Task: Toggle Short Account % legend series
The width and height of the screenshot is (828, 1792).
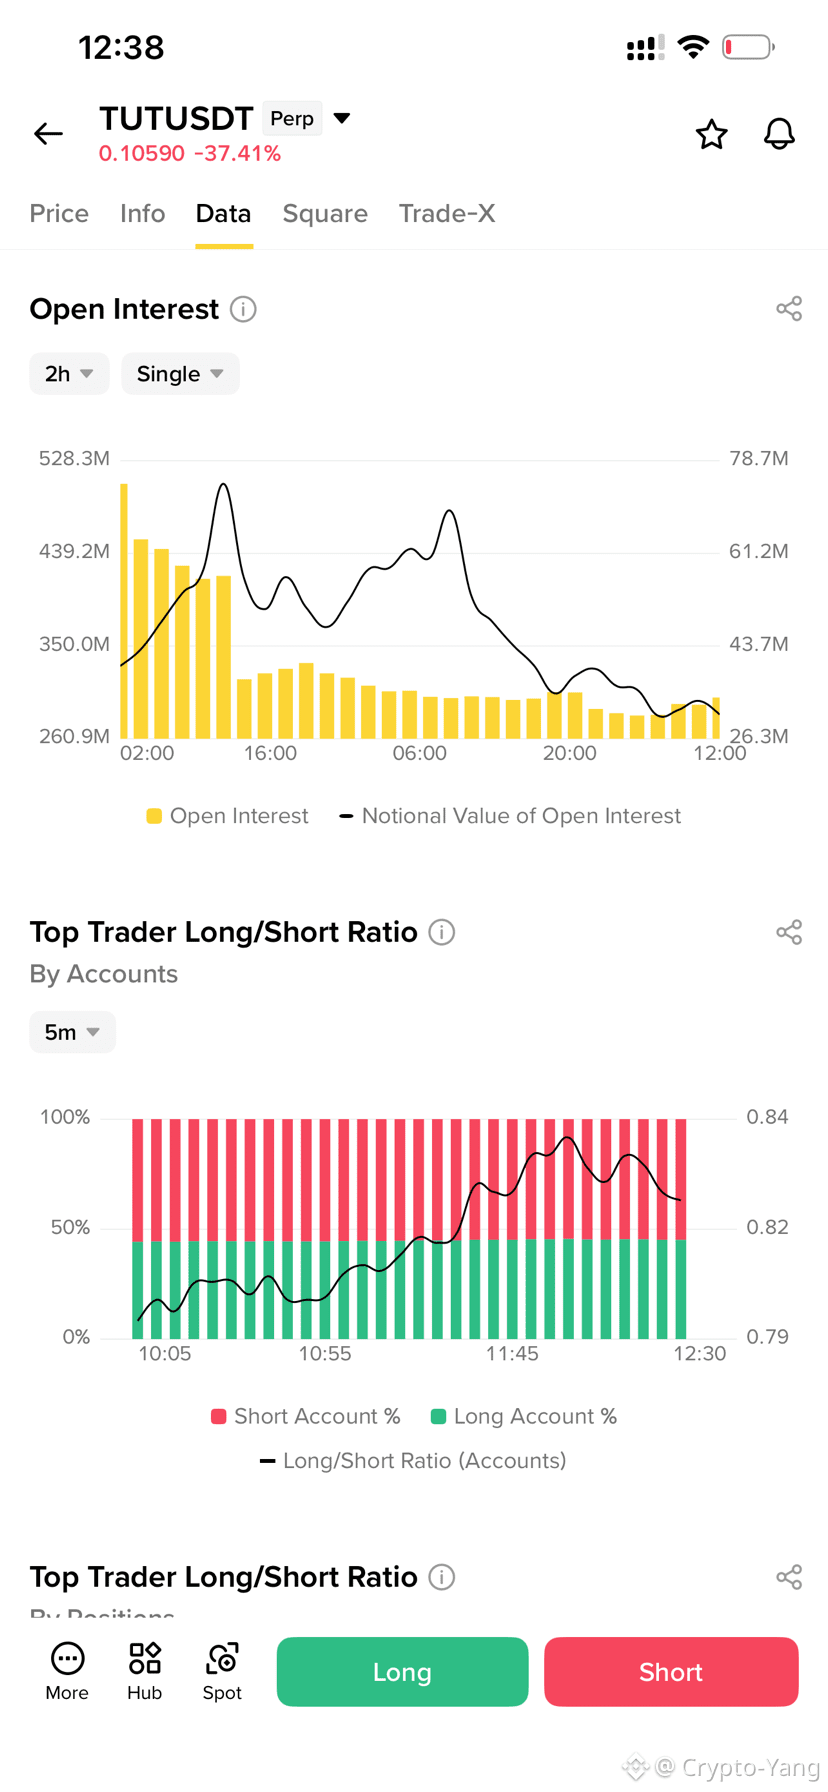Action: point(305,1416)
